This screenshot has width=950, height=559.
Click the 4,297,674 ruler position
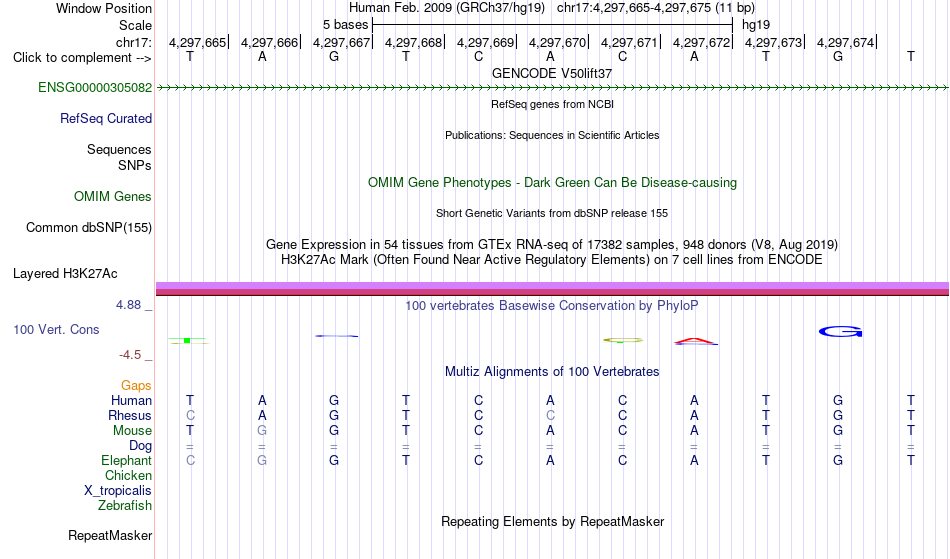pyautogui.click(x=845, y=42)
